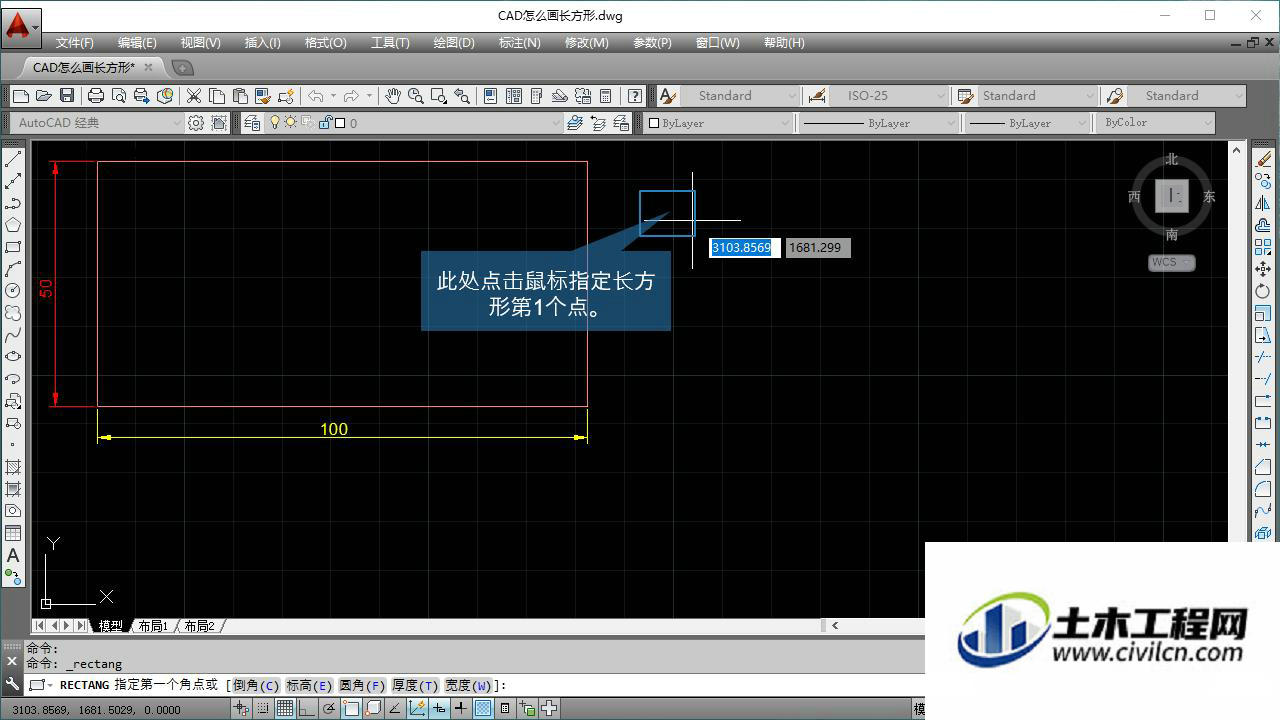1280x720 pixels.
Task: Select the Polygon draw tool
Action: pos(13,225)
